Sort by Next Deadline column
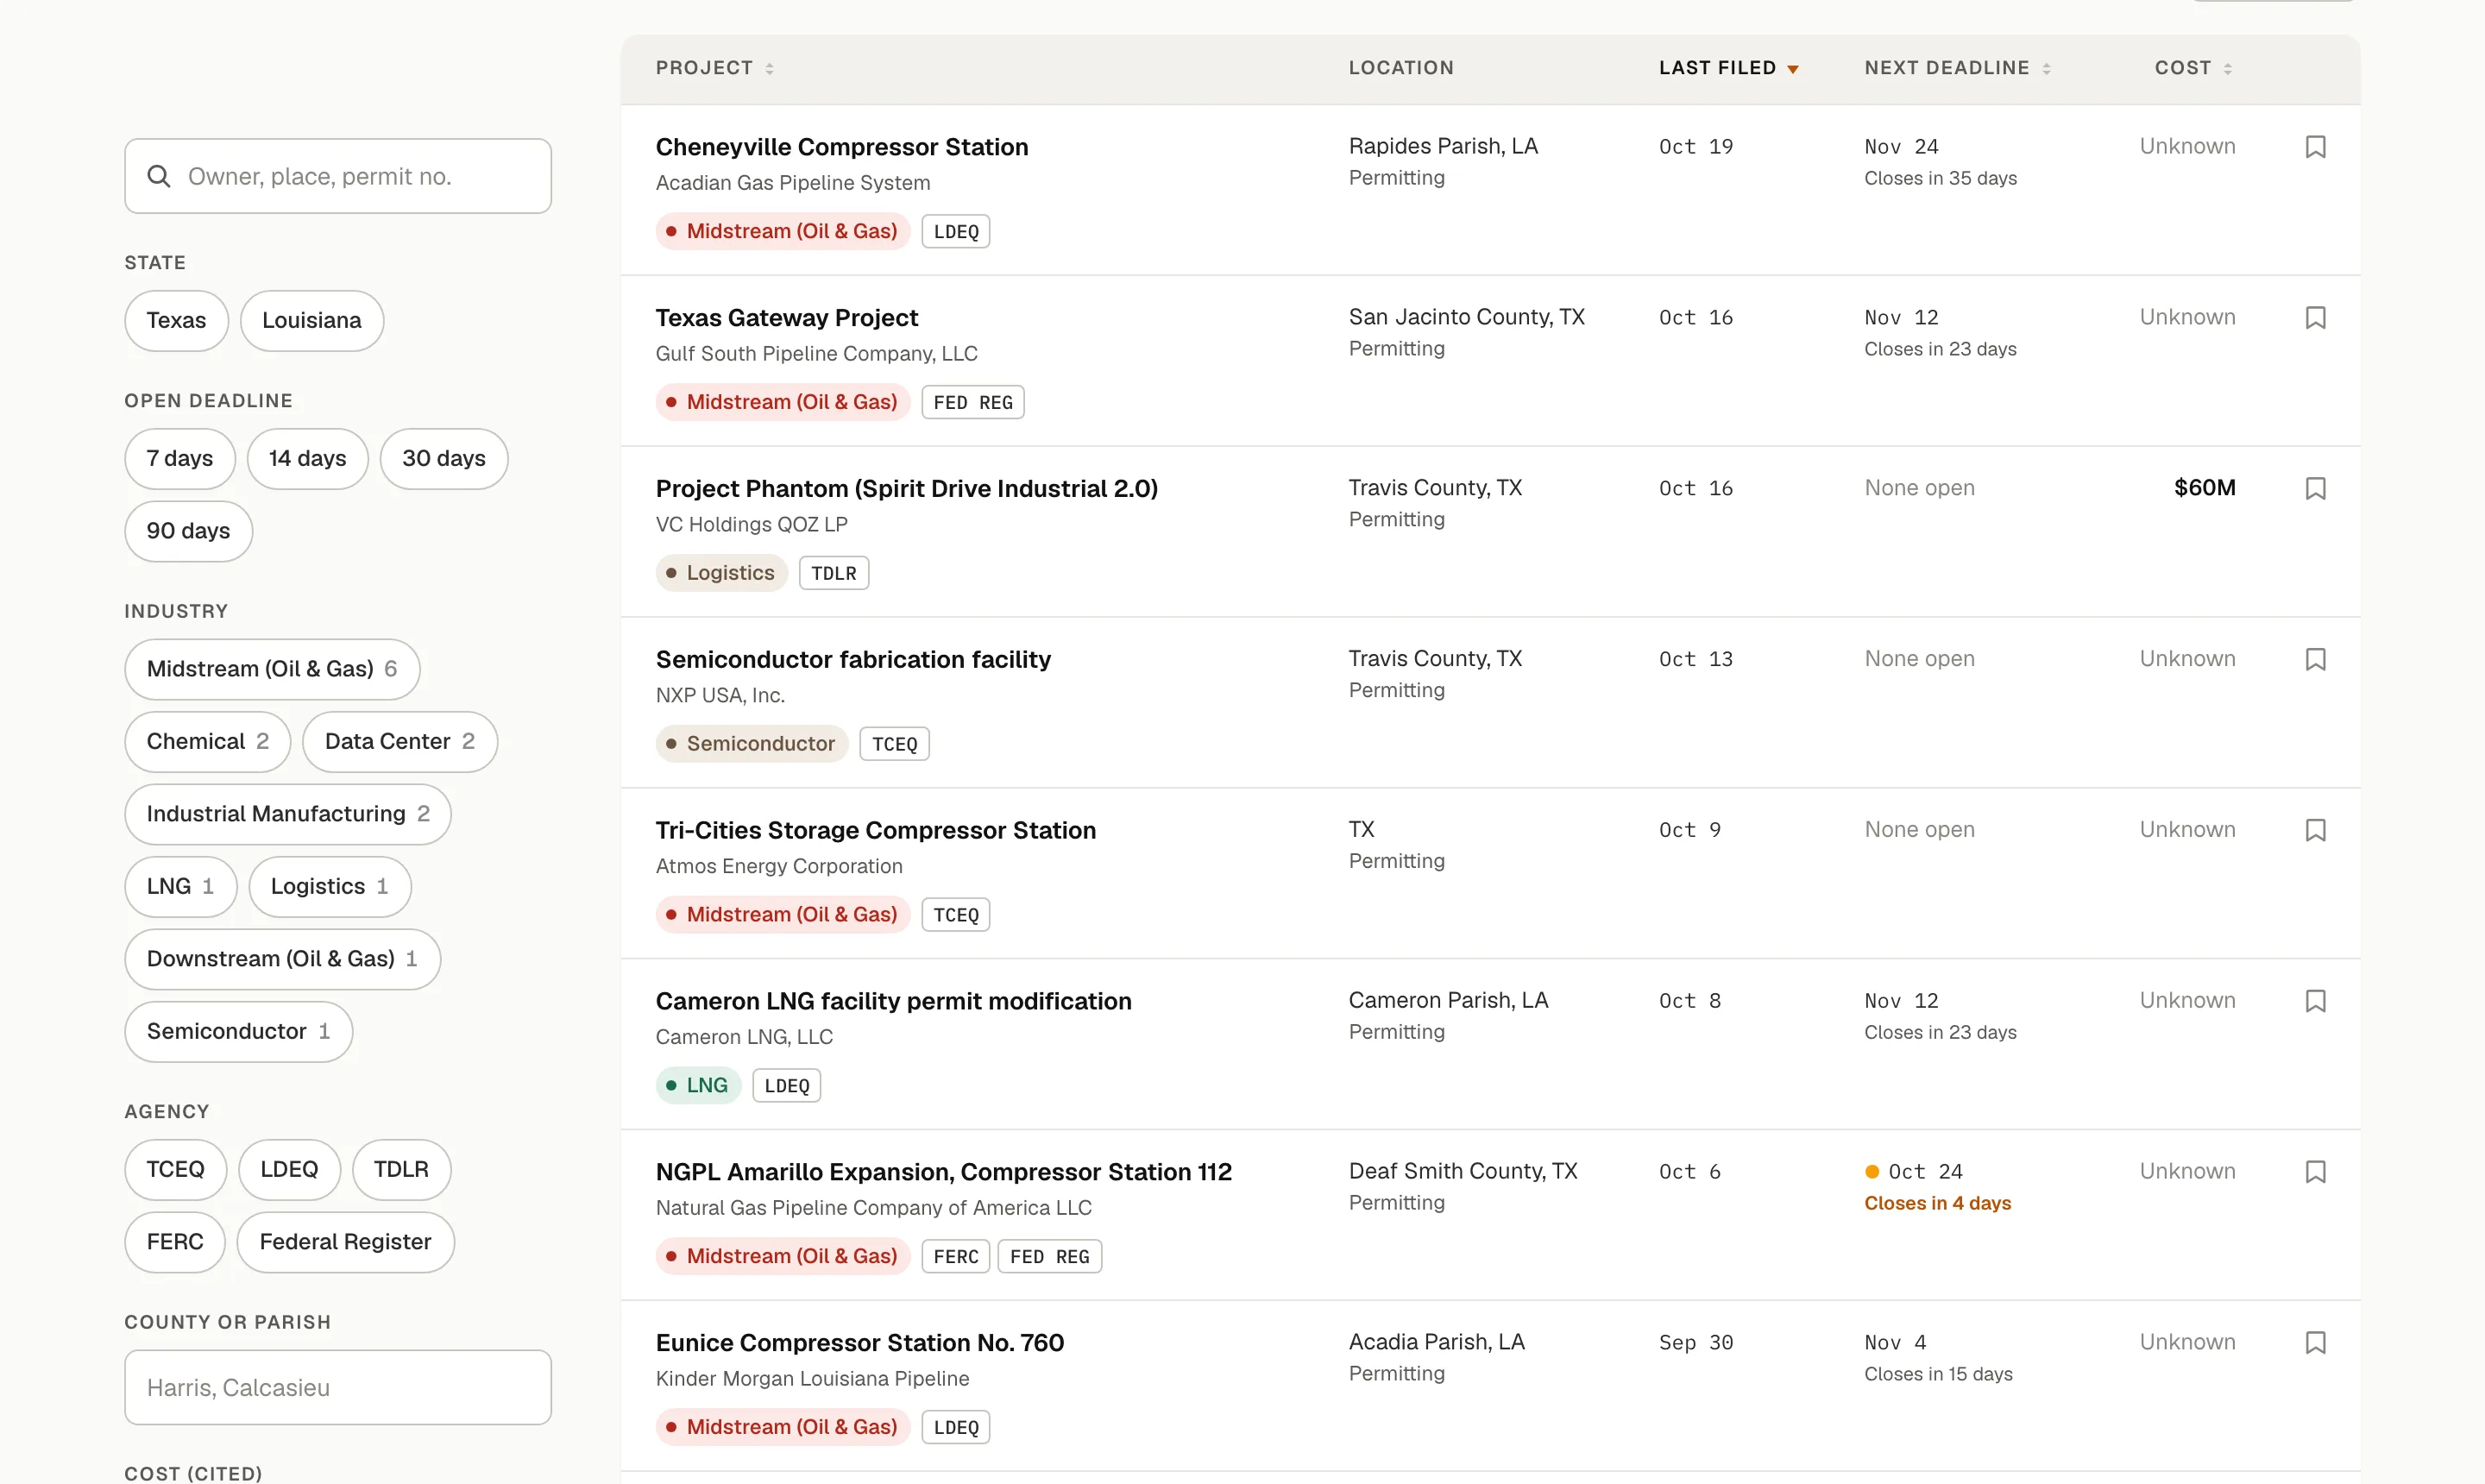This screenshot has width=2485, height=1484. 1957,68
